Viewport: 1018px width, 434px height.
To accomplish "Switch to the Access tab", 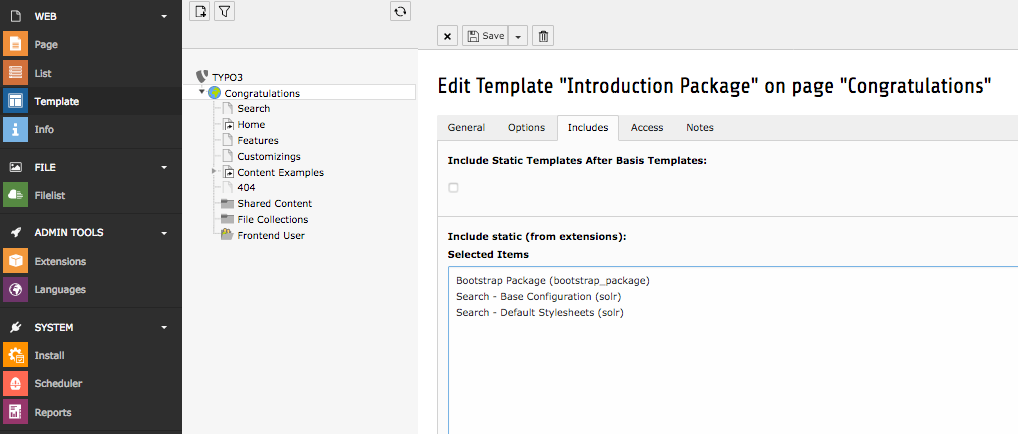I will (646, 128).
